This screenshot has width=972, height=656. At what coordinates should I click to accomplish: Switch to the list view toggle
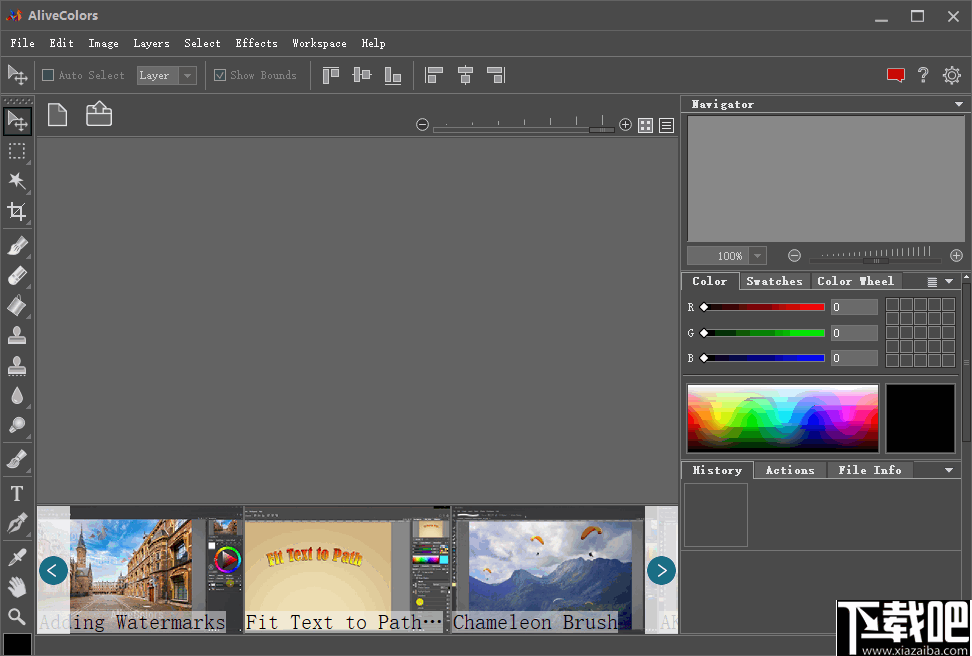(667, 125)
